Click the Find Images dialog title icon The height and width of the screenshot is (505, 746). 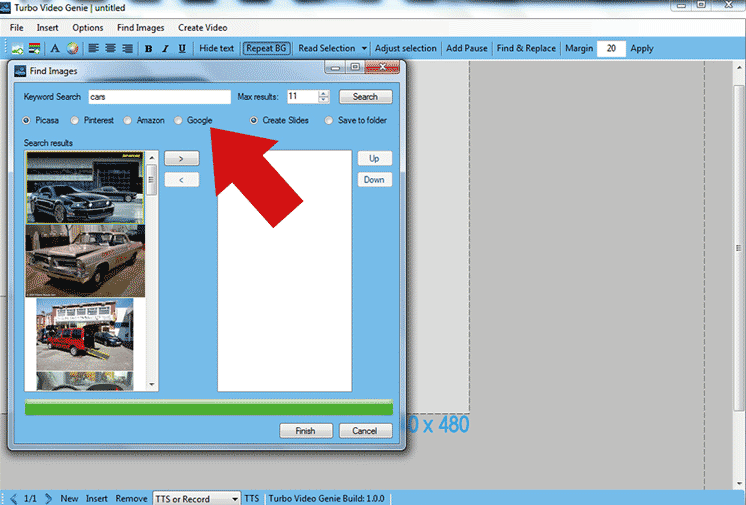[20, 71]
